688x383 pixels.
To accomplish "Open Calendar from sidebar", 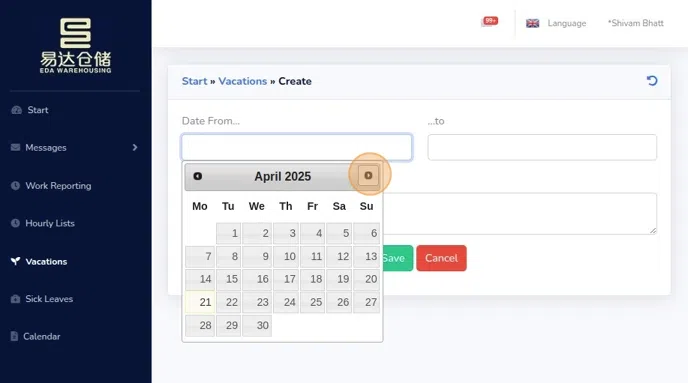I will pyautogui.click(x=41, y=336).
